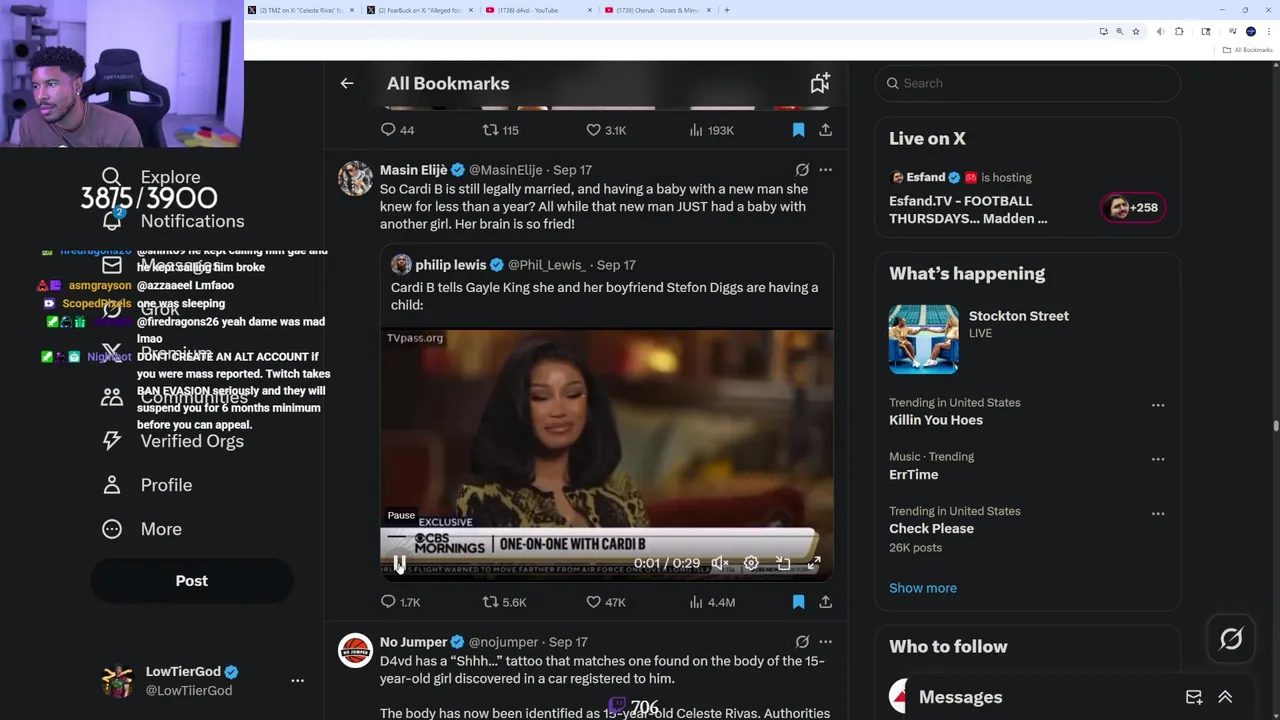Click Show more under What's happening
This screenshot has height=720, width=1280.
point(923,588)
